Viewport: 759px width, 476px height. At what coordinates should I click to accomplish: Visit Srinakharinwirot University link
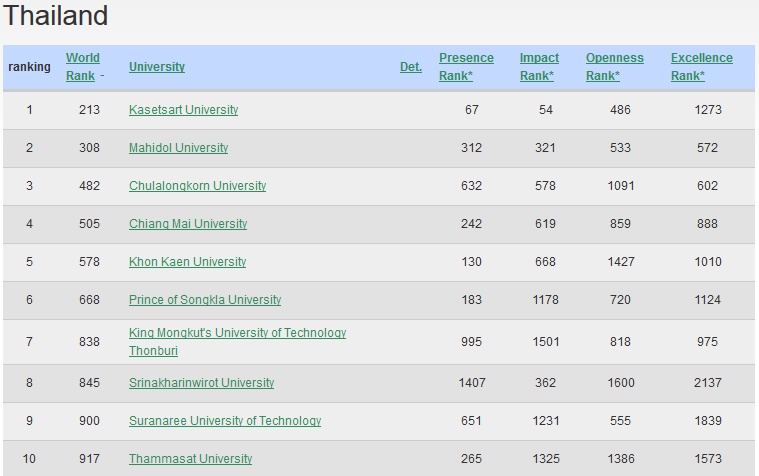tap(201, 383)
